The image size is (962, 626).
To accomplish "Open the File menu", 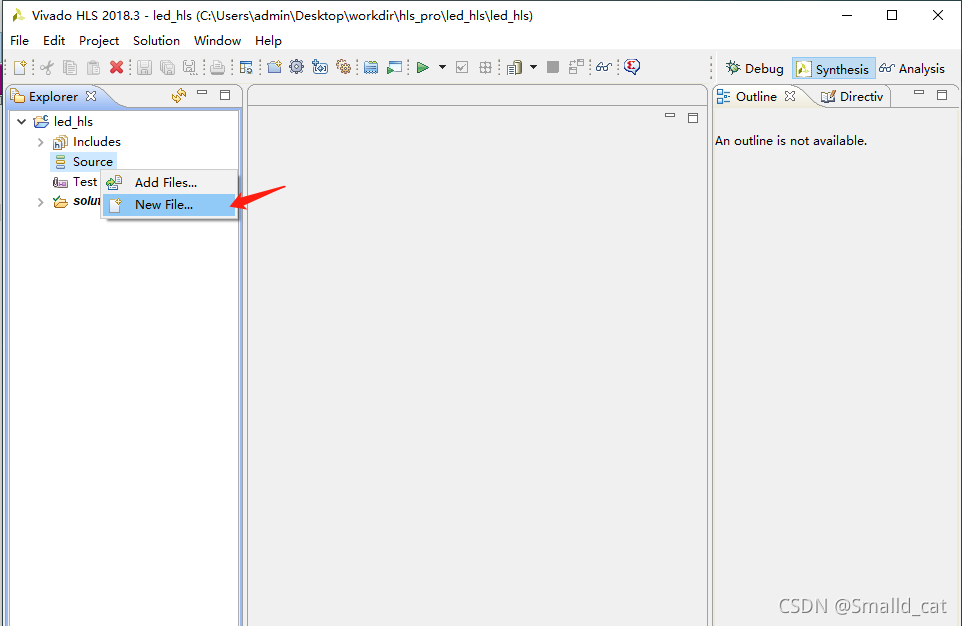I will (20, 41).
